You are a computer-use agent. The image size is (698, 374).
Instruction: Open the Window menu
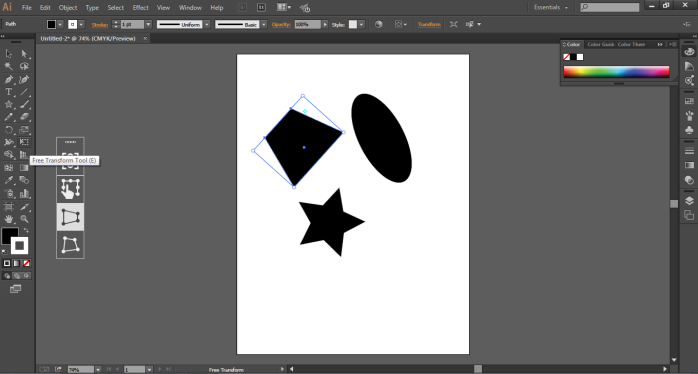190,8
